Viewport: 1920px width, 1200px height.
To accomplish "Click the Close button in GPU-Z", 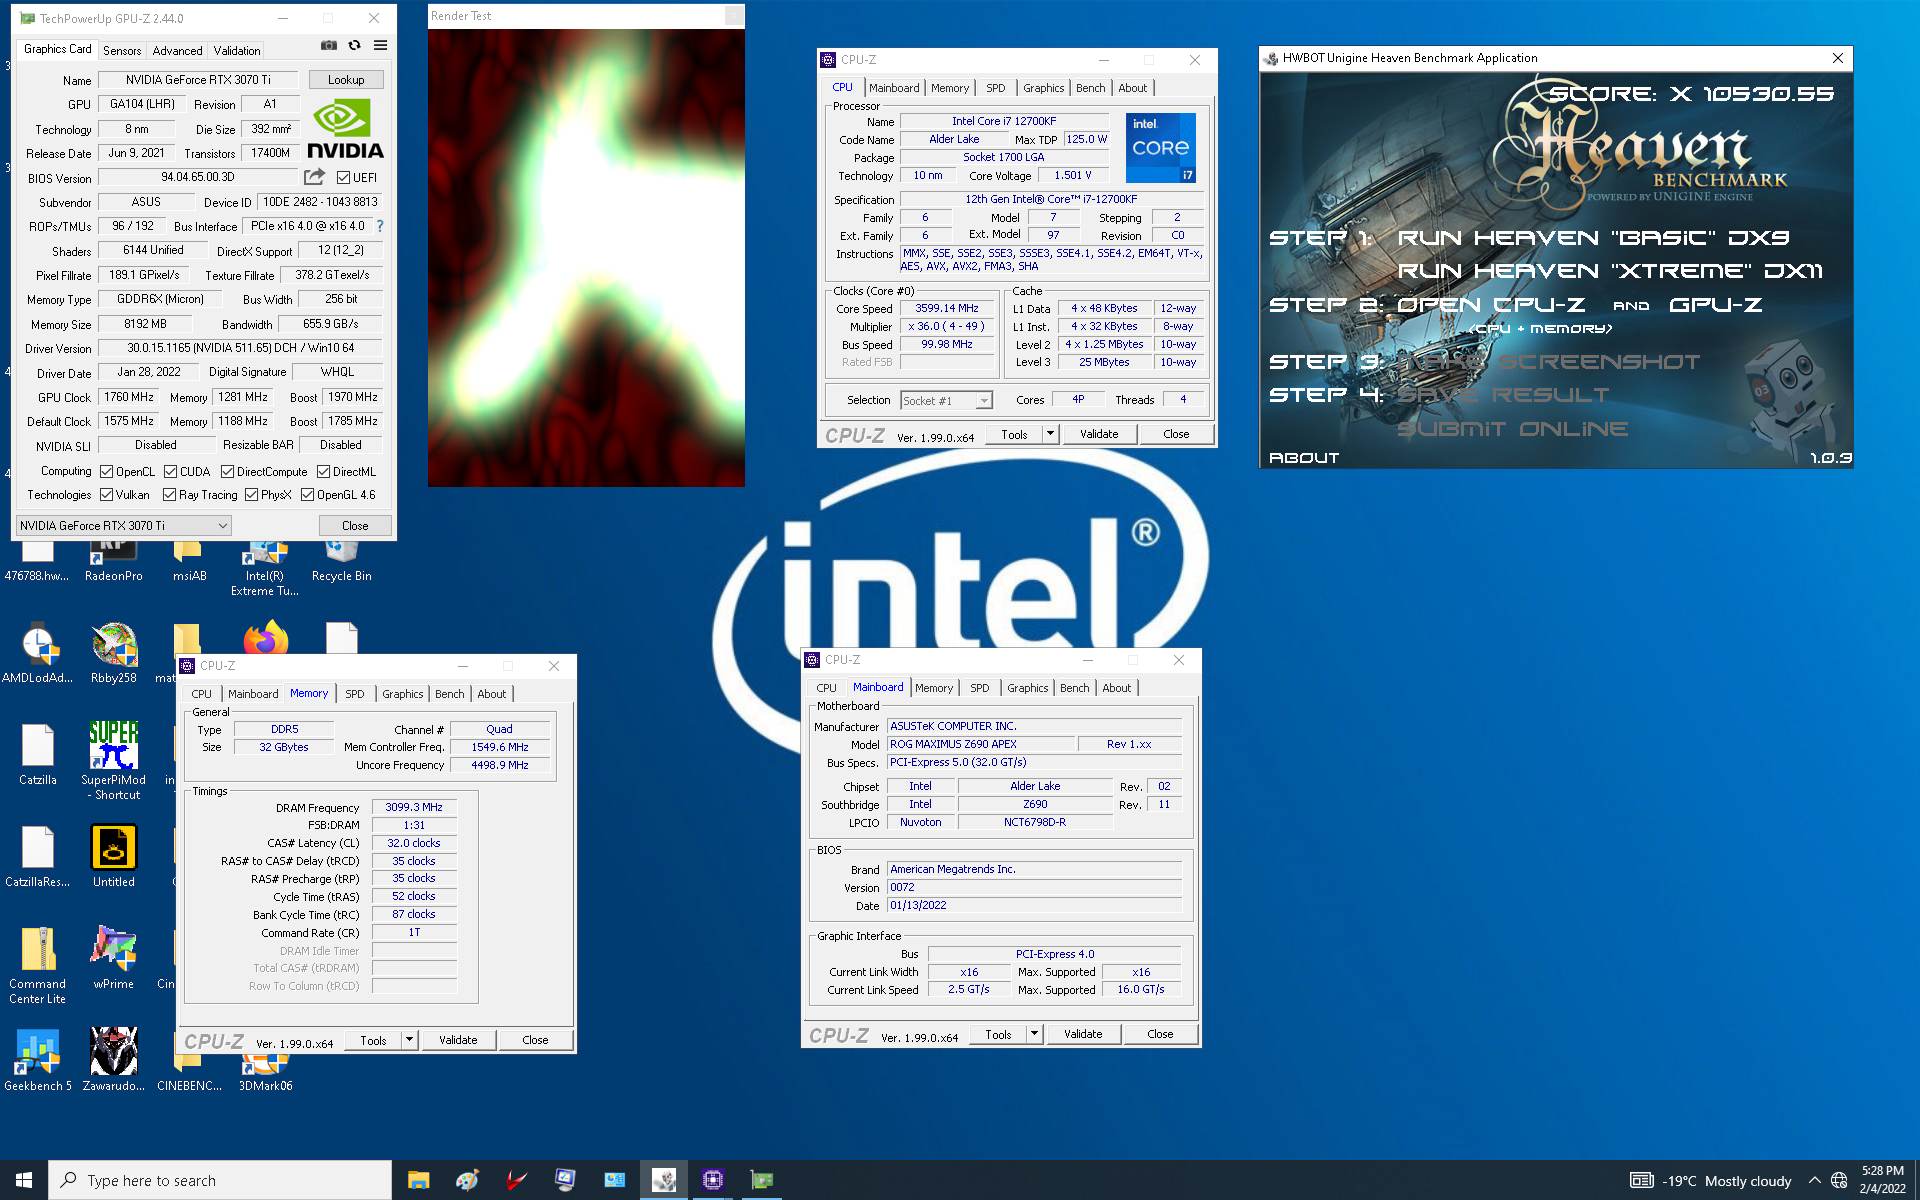I will (x=355, y=525).
